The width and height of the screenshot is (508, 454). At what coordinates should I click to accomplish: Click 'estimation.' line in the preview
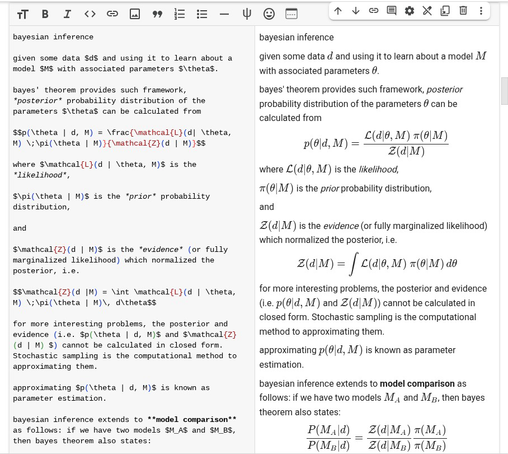pyautogui.click(x=281, y=365)
